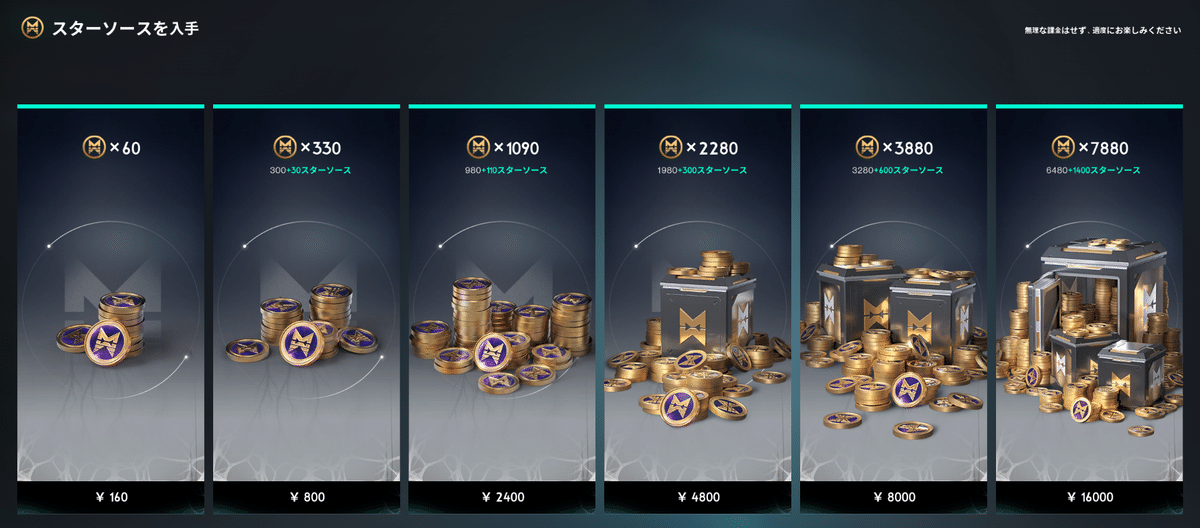The image size is (1200, 528).
Task: Click the coin icon beside ×1090
Action: (x=478, y=148)
